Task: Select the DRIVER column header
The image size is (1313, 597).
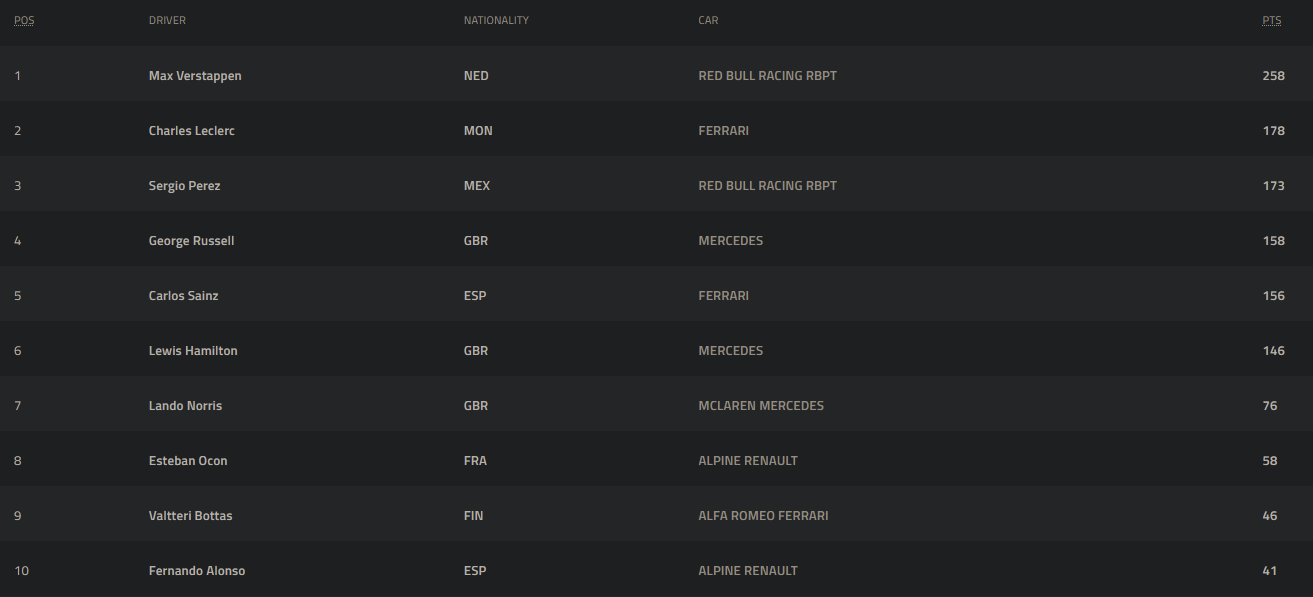Action: click(x=167, y=20)
